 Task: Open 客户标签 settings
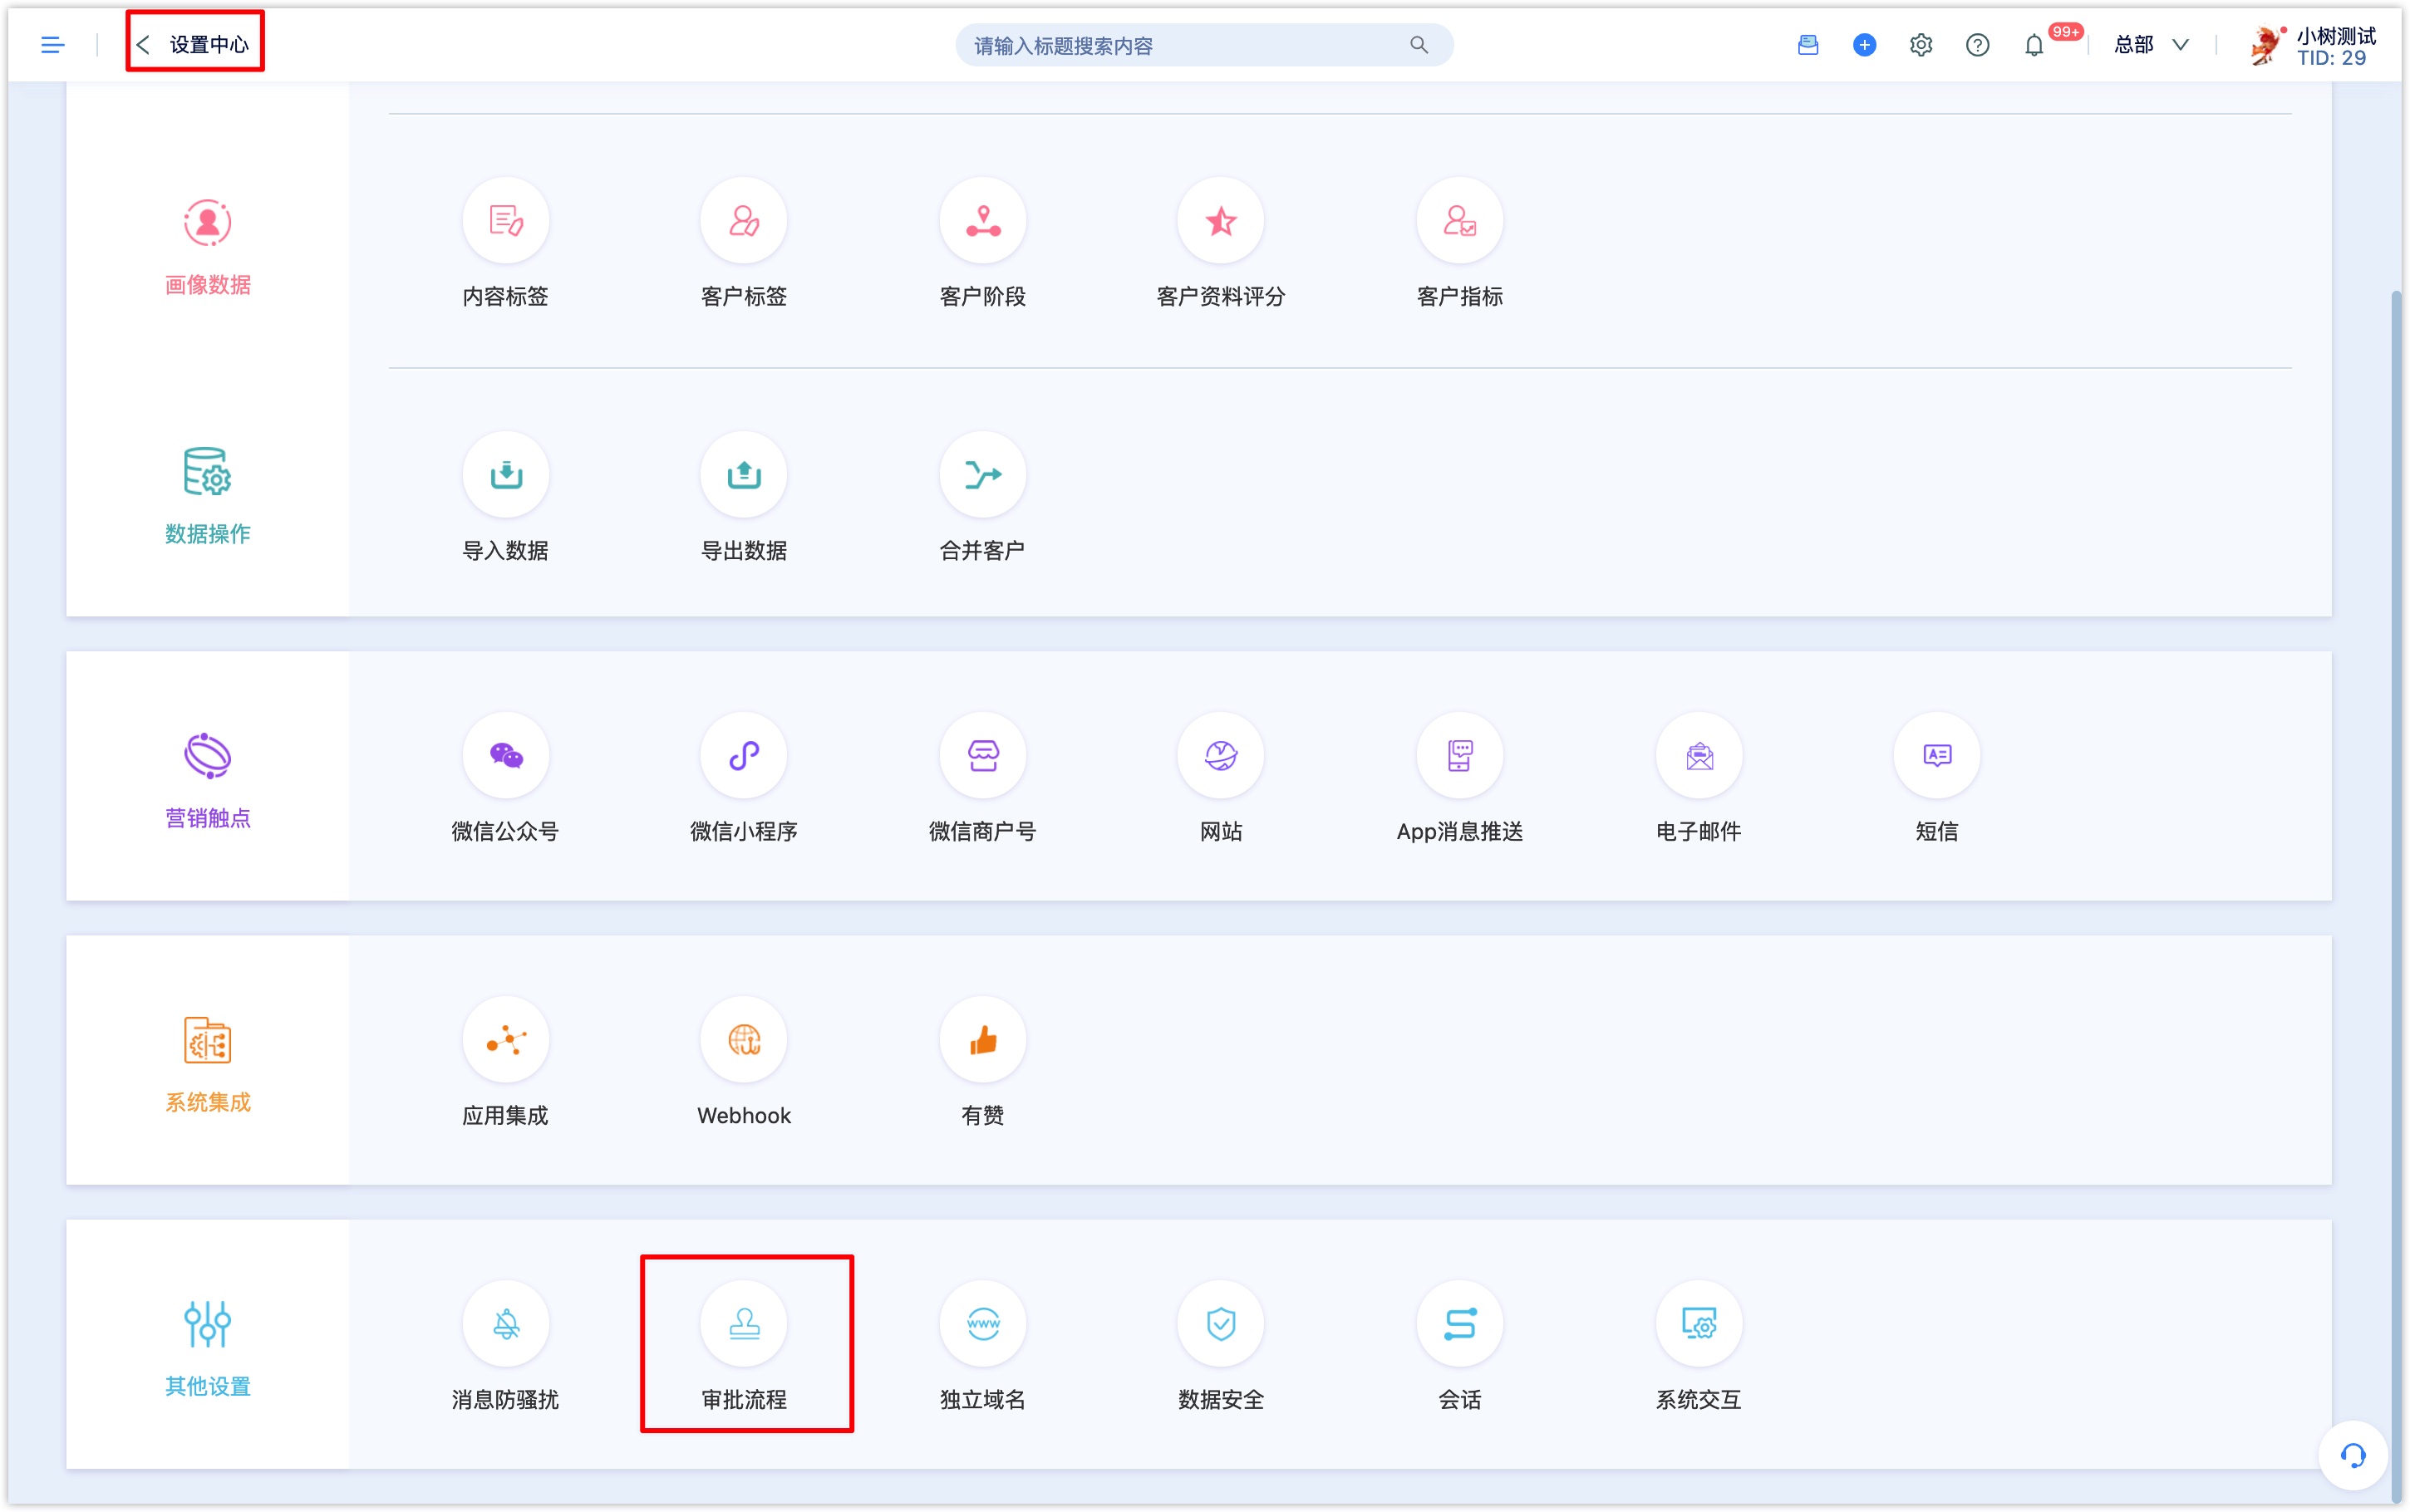(x=743, y=243)
